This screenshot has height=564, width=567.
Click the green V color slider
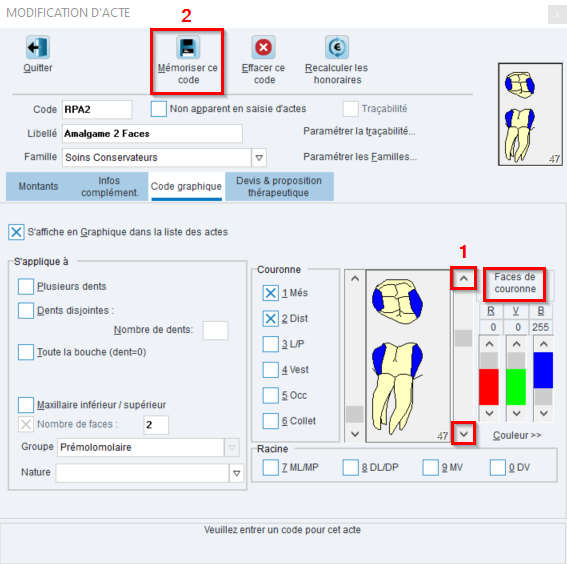pos(516,386)
